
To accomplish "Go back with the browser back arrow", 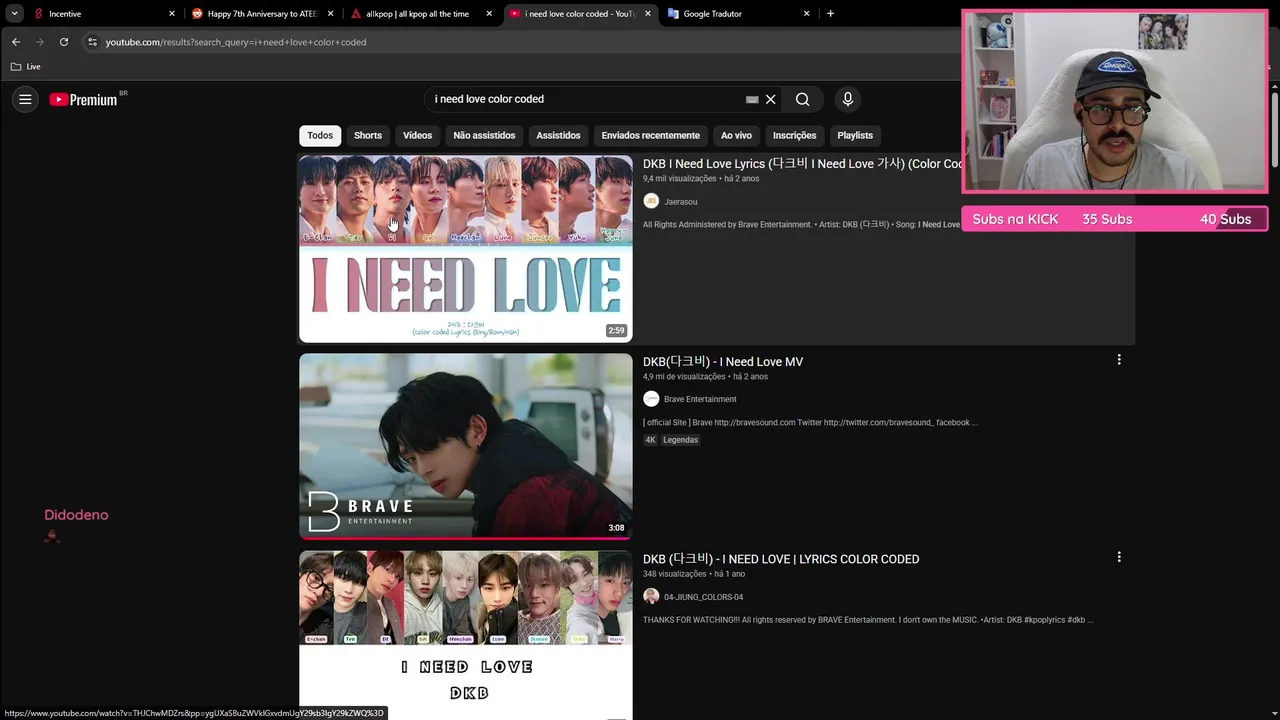I will (x=15, y=42).
